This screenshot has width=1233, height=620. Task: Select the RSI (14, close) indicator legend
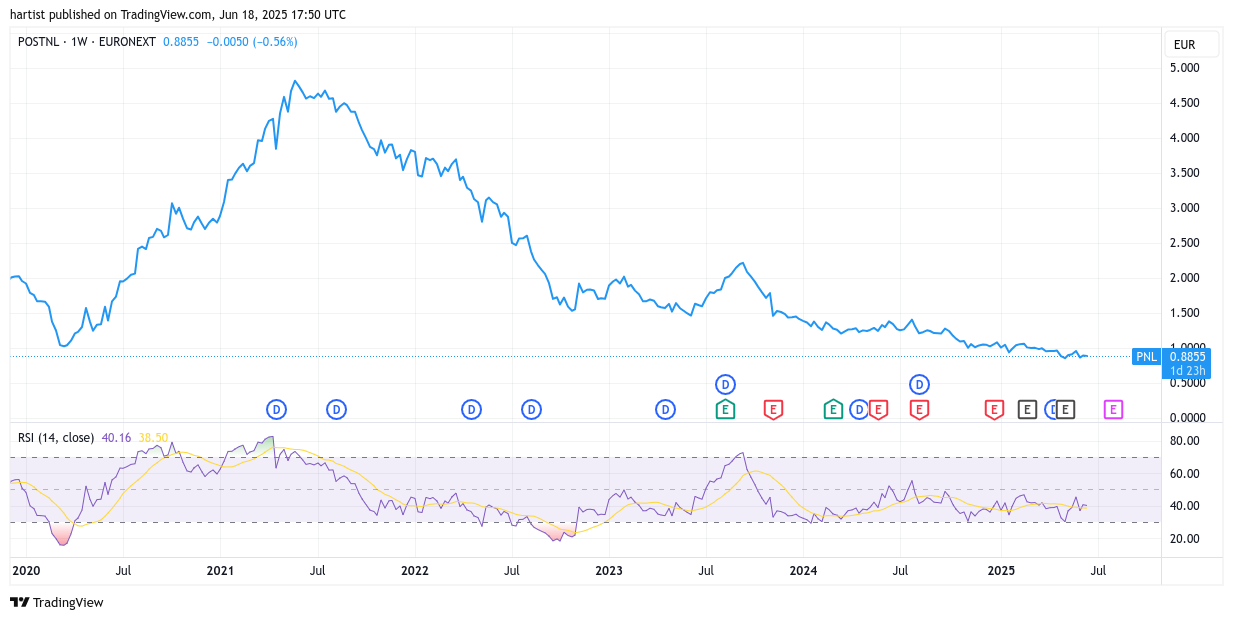[56, 437]
